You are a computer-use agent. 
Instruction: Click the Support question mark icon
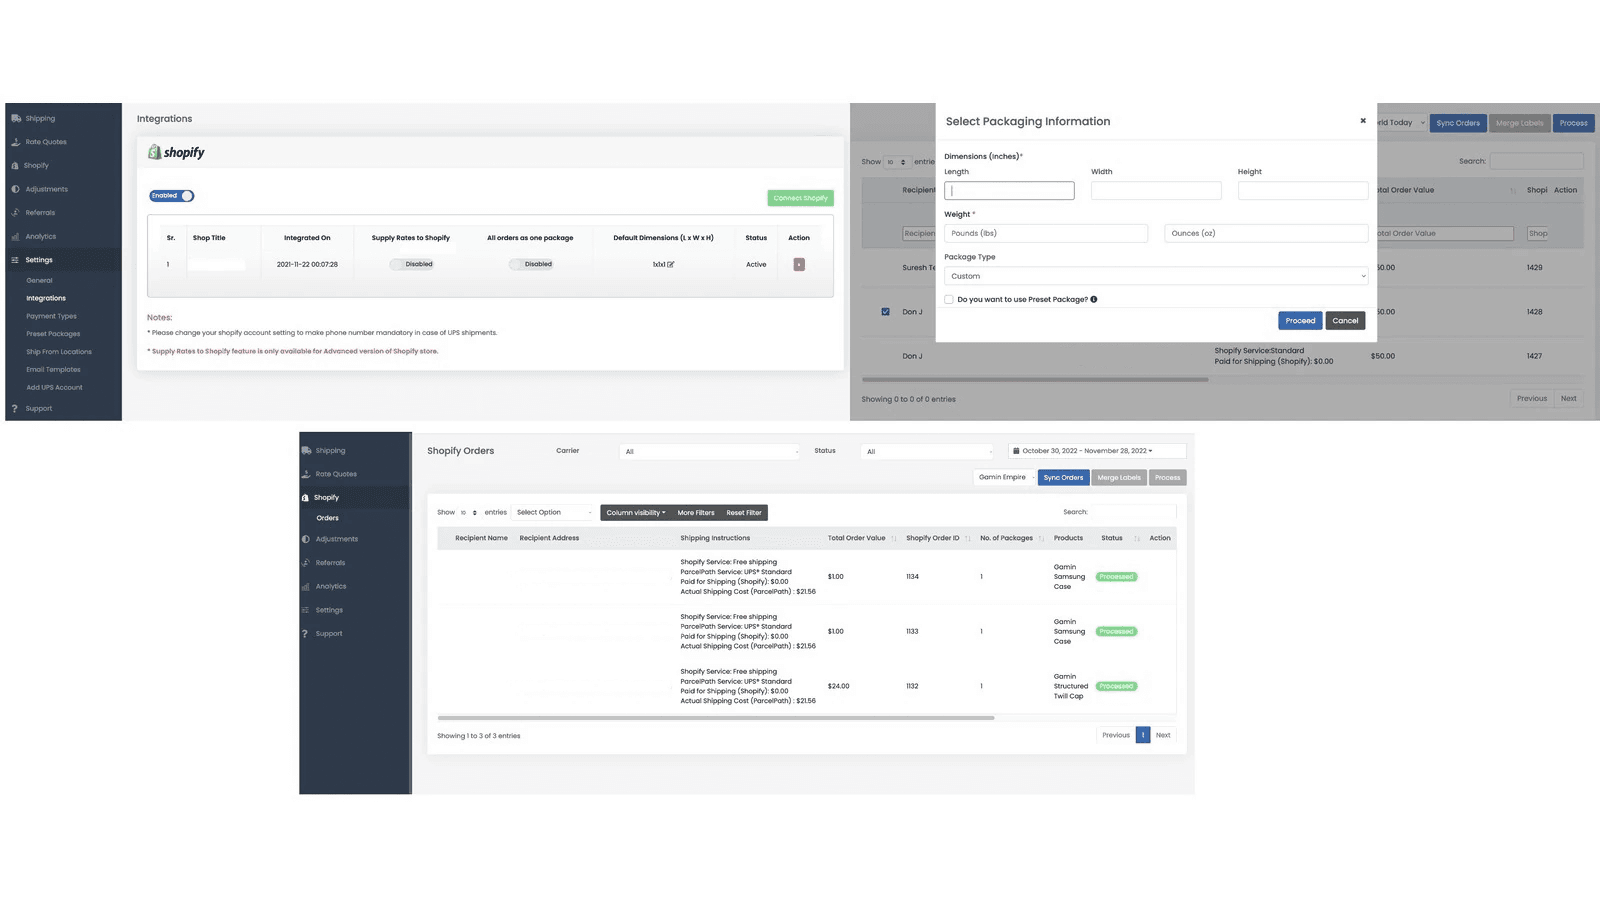[15, 408]
